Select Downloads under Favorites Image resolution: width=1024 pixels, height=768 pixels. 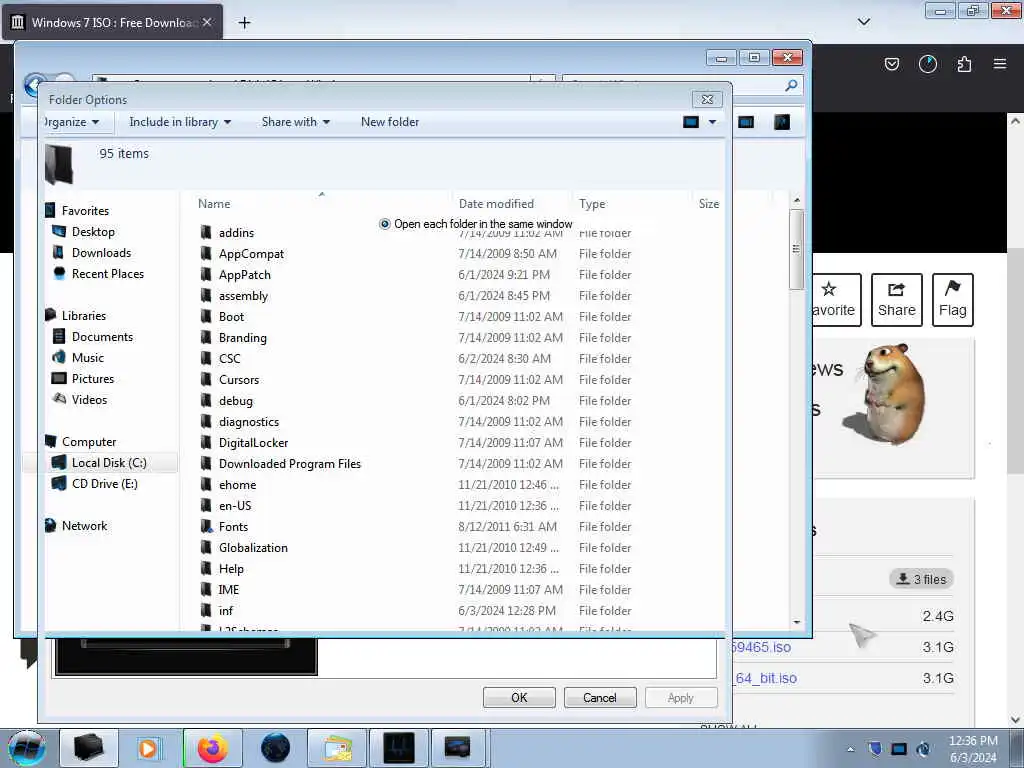pos(101,253)
